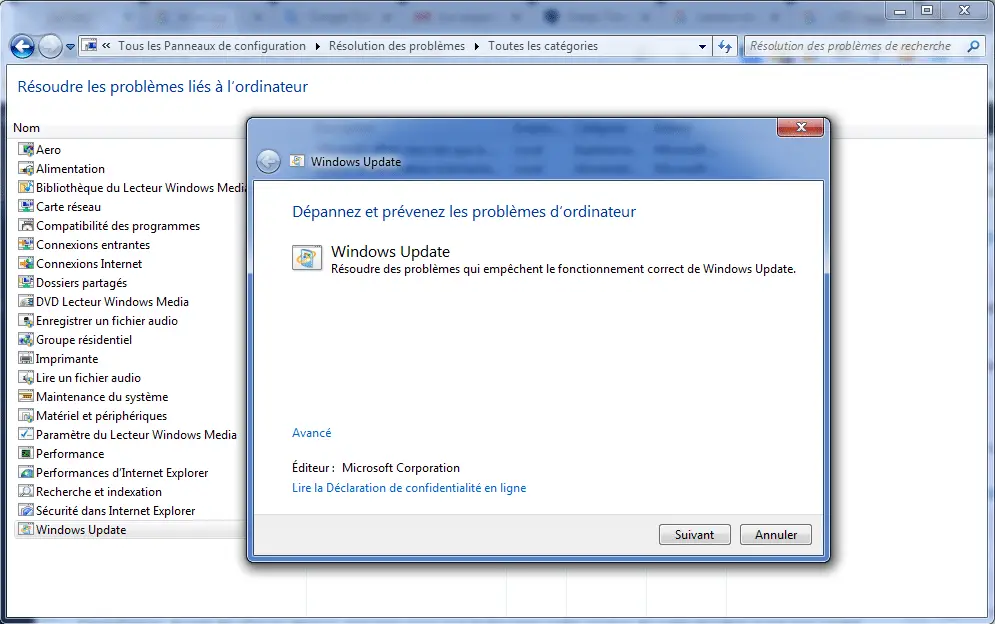Expand the arrow after Résolution des problèmes

(476, 46)
